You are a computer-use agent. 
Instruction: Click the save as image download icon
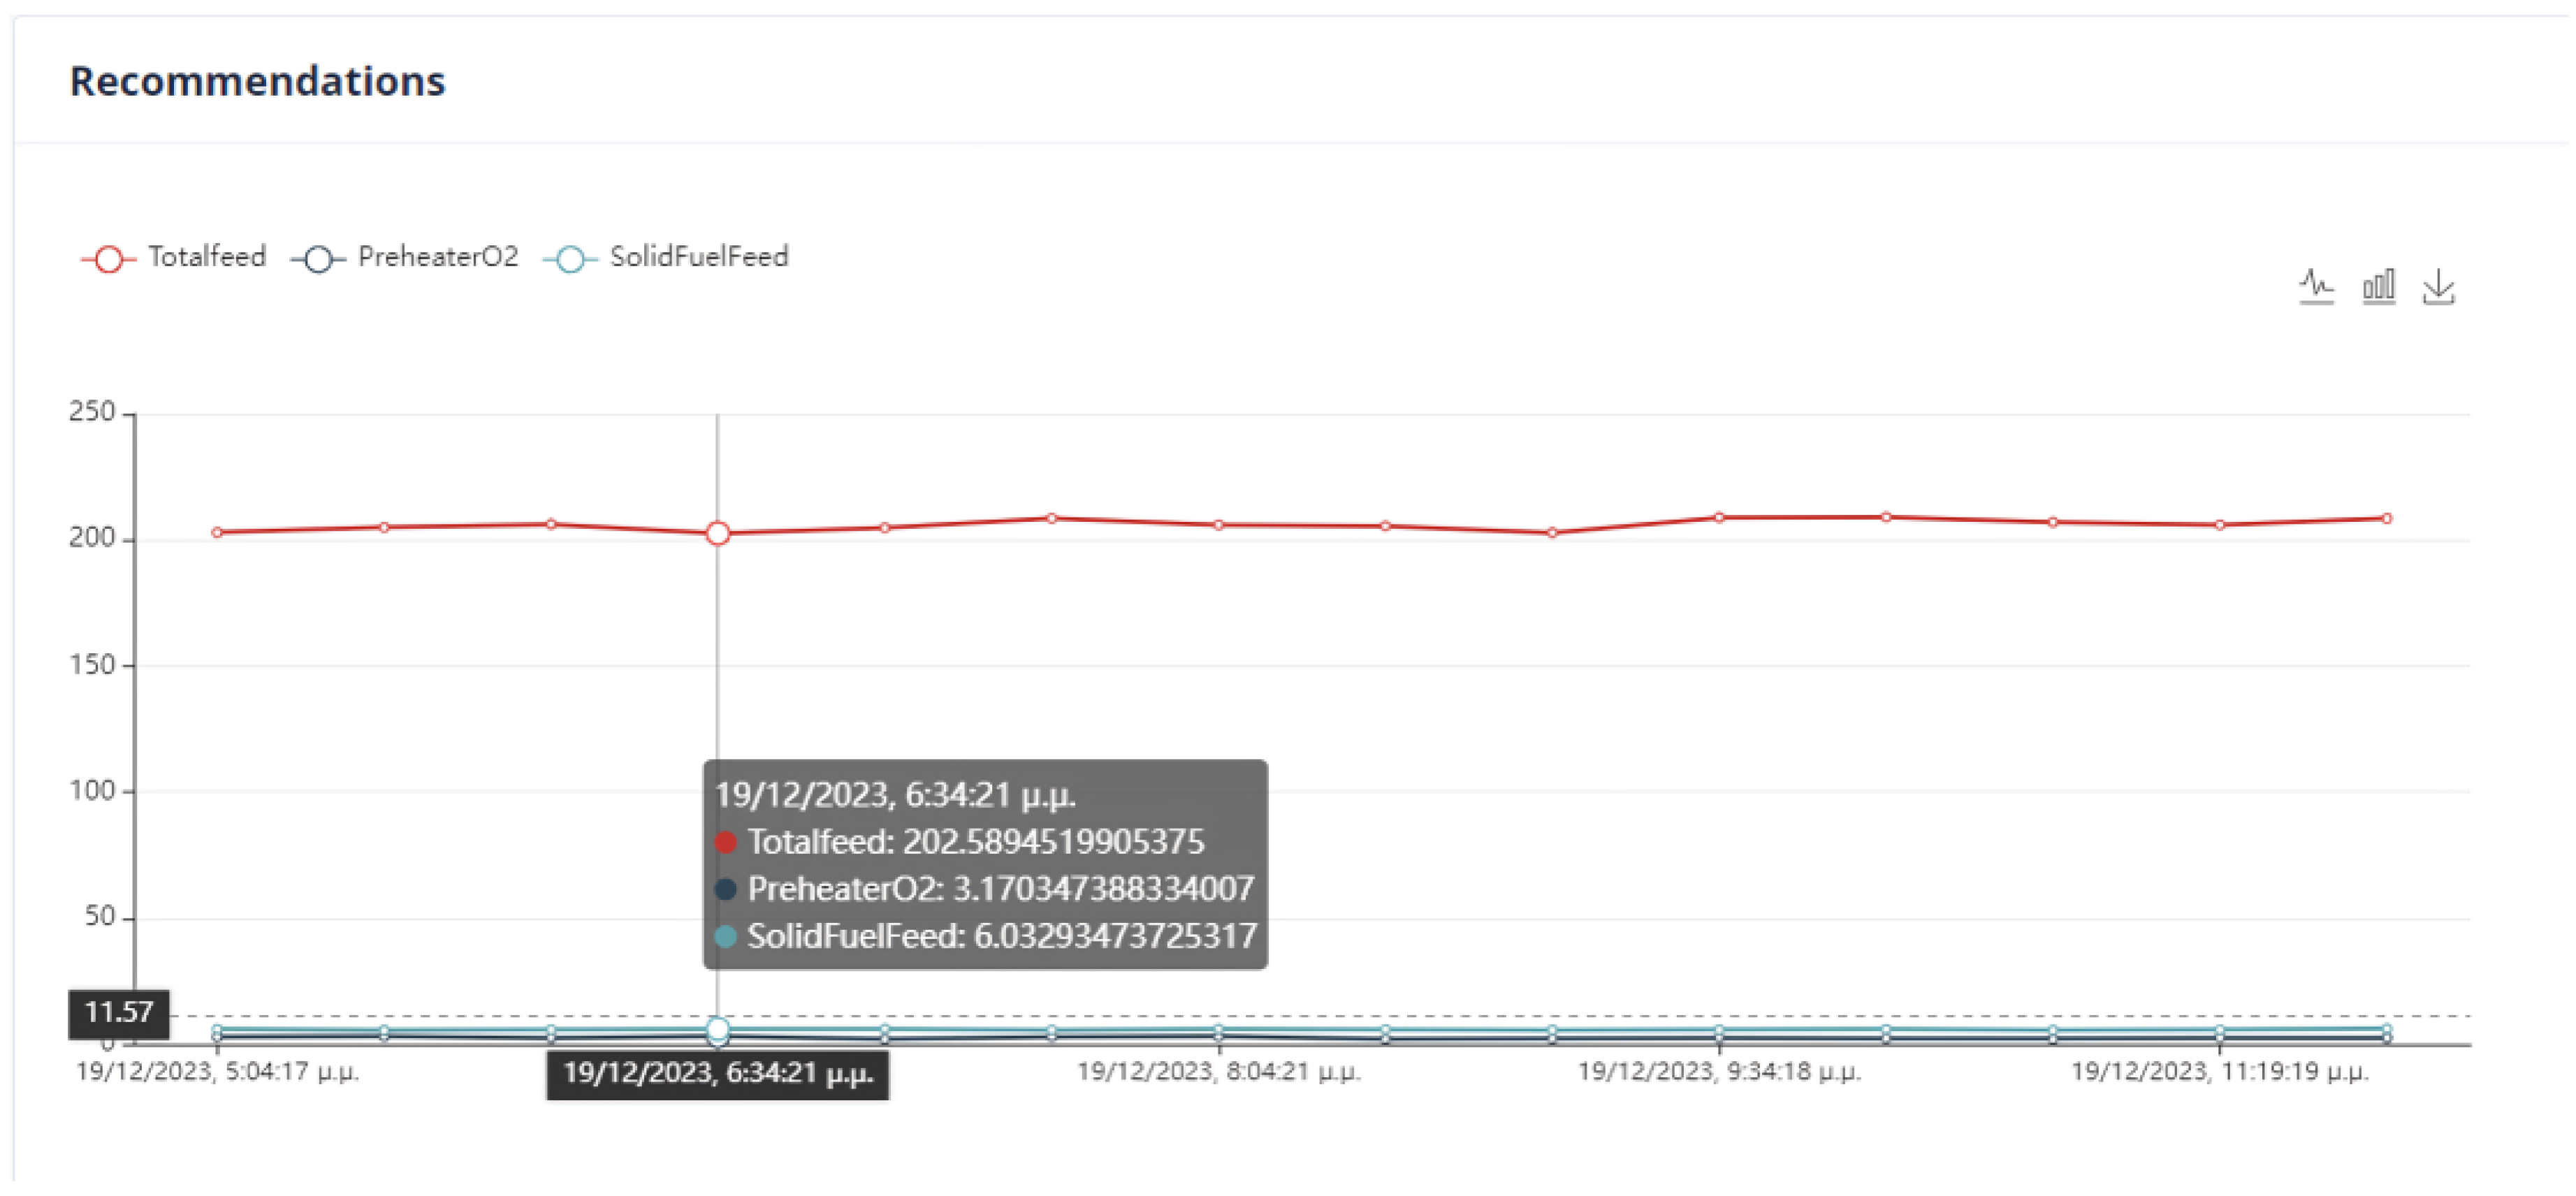(x=2438, y=286)
